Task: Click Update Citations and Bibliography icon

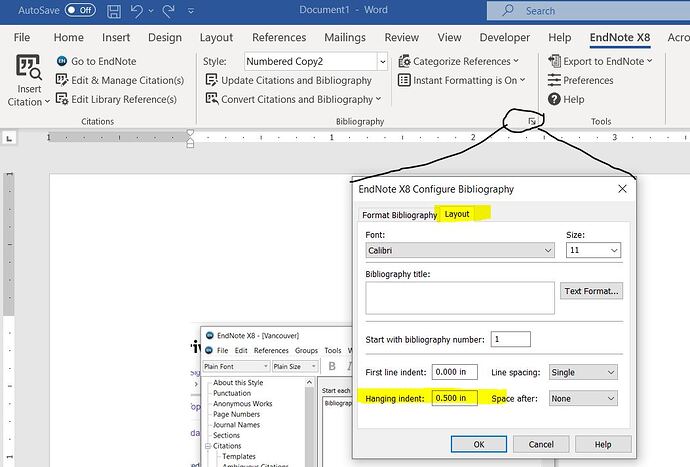Action: pos(212,80)
